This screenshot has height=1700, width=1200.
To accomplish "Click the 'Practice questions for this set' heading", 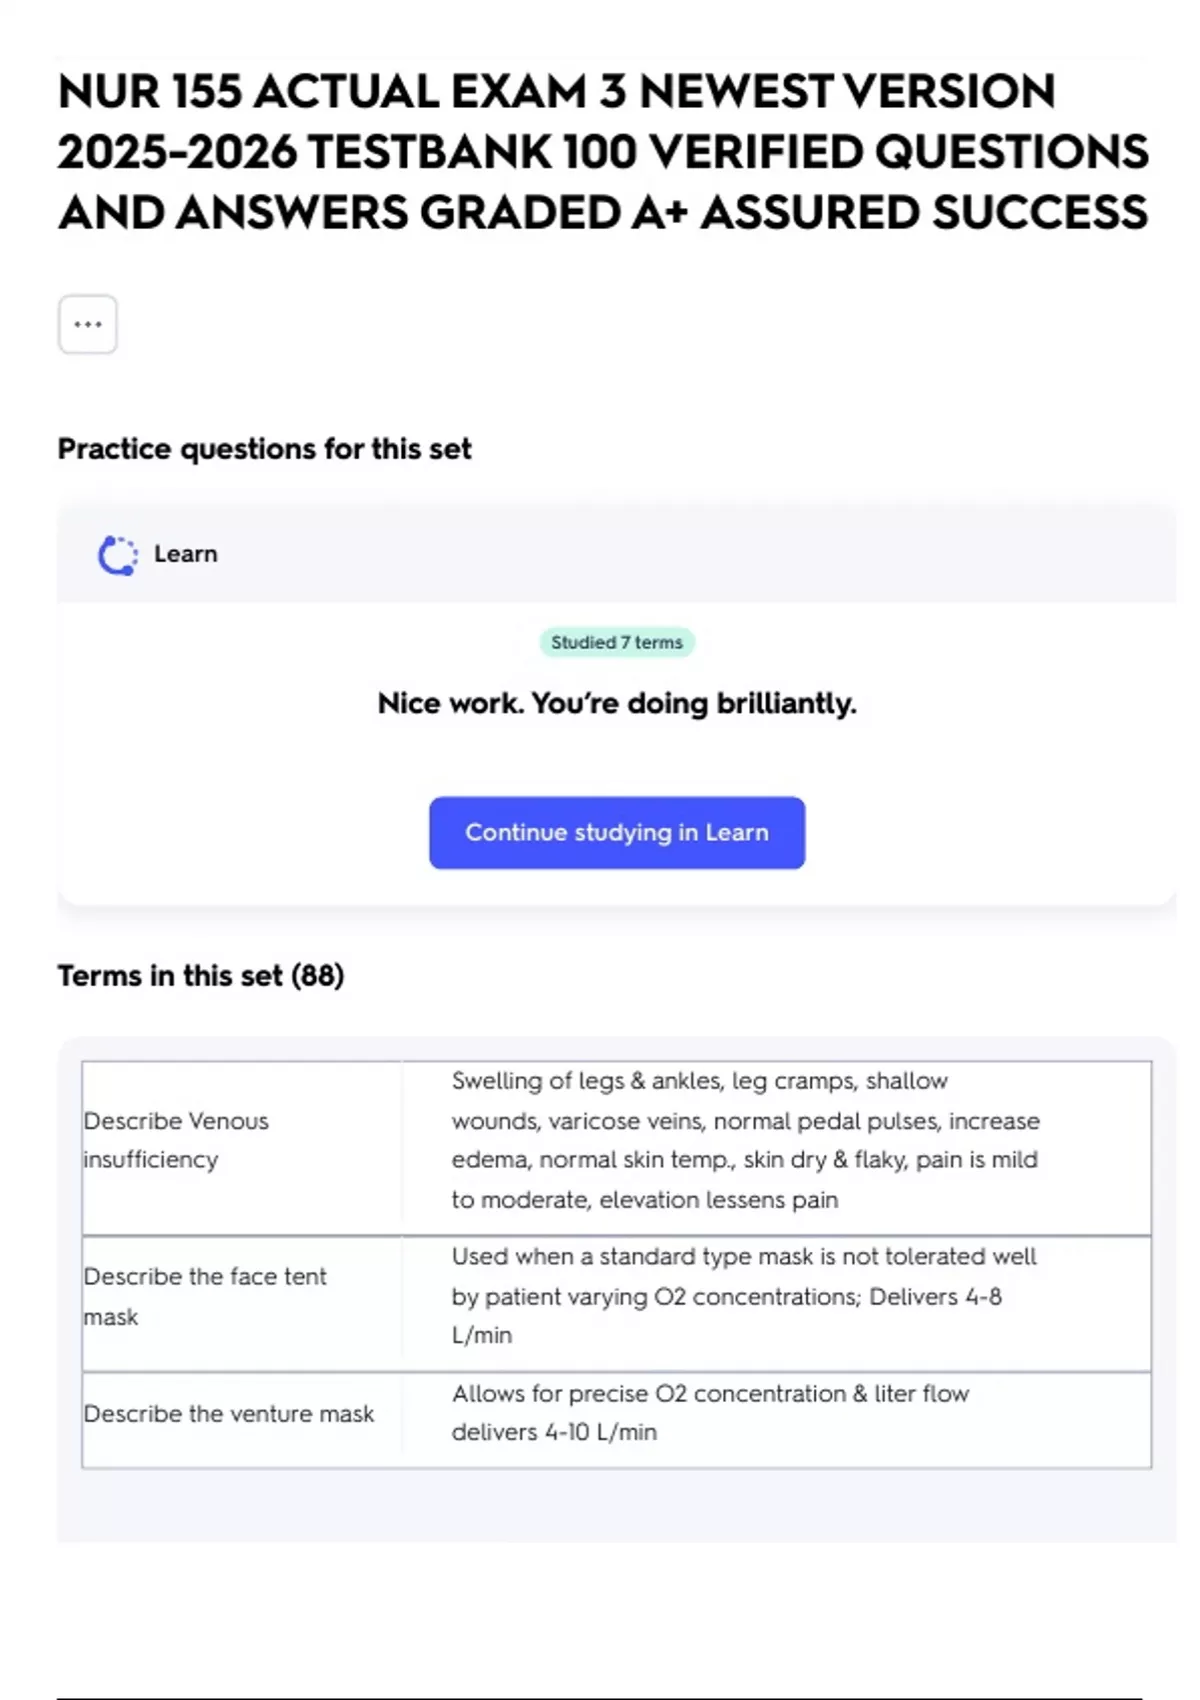I will tap(264, 449).
